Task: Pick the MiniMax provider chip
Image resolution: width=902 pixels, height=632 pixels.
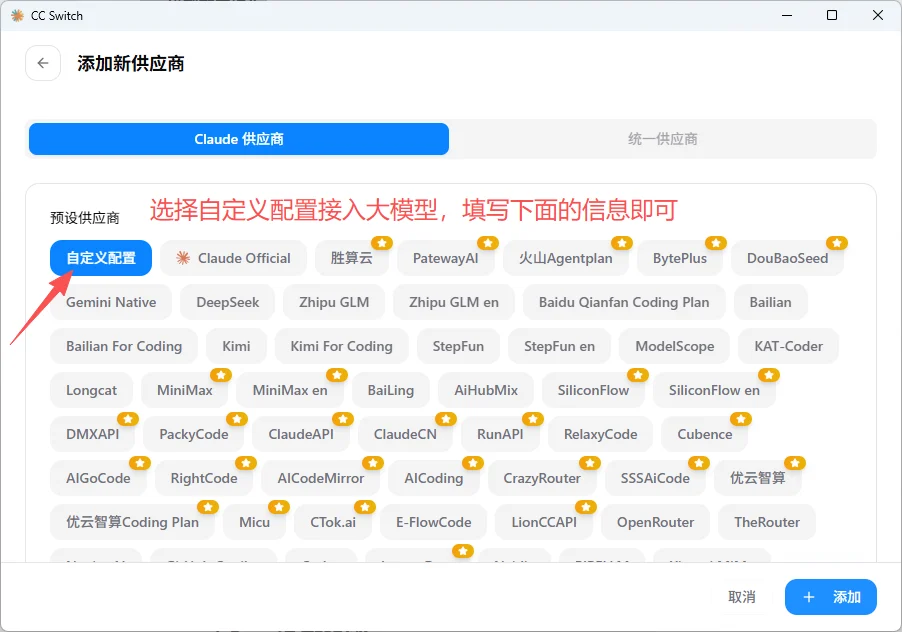Action: [185, 390]
